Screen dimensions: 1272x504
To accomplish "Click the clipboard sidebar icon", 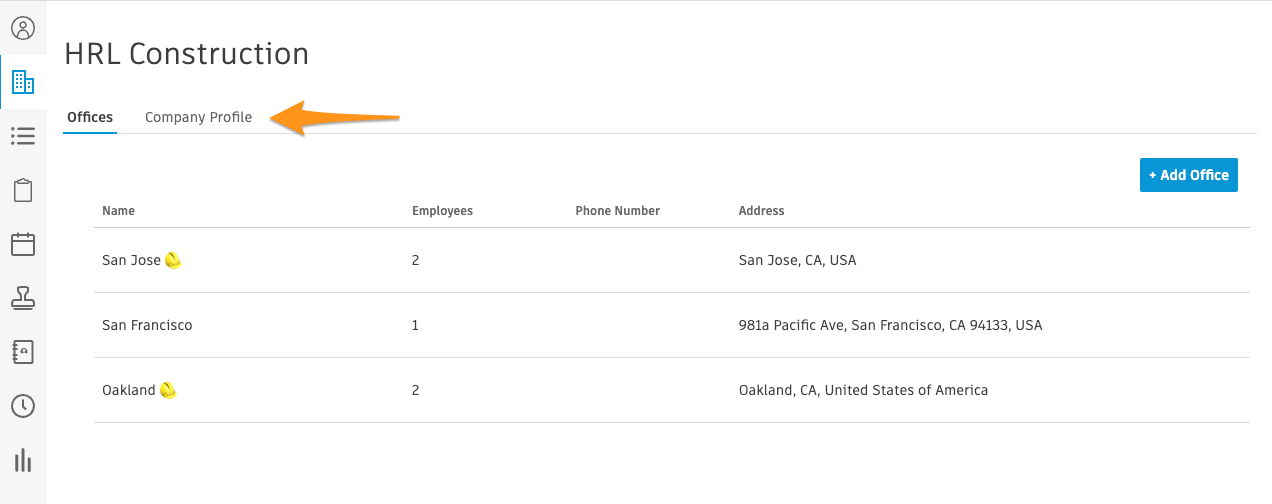I will tap(22, 190).
